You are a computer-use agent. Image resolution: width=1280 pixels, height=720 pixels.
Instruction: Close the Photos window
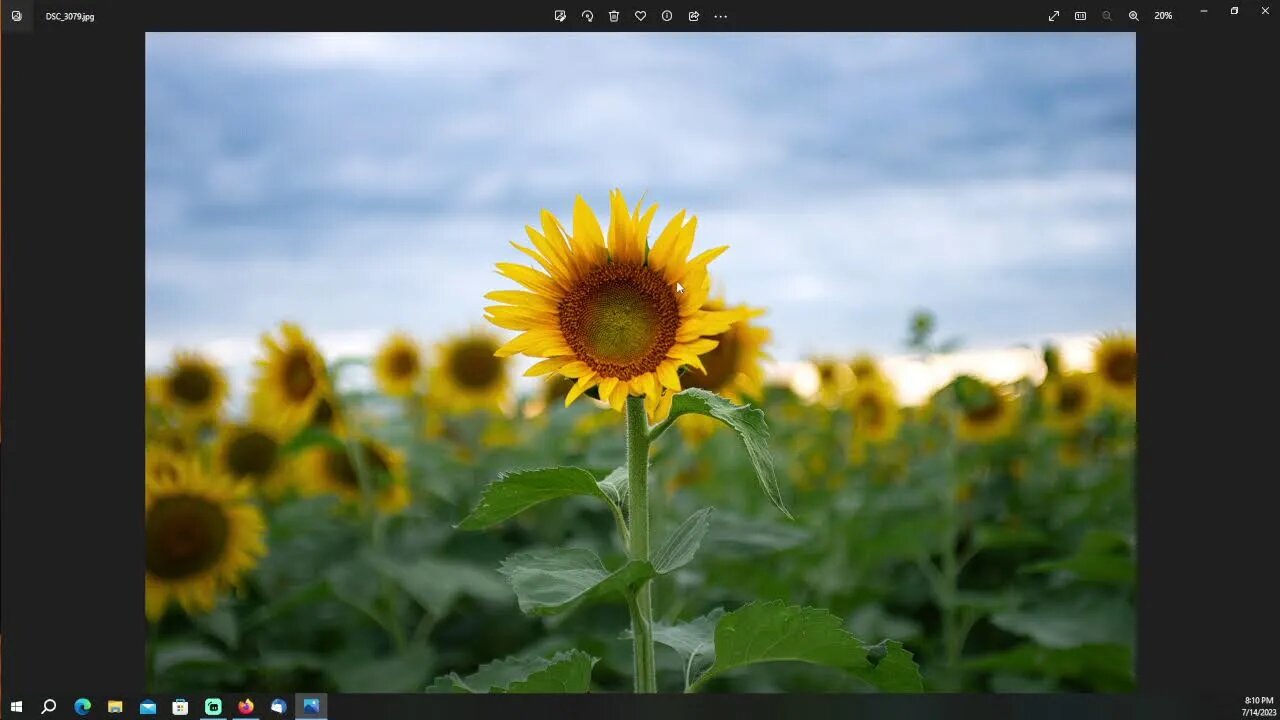(x=1264, y=11)
